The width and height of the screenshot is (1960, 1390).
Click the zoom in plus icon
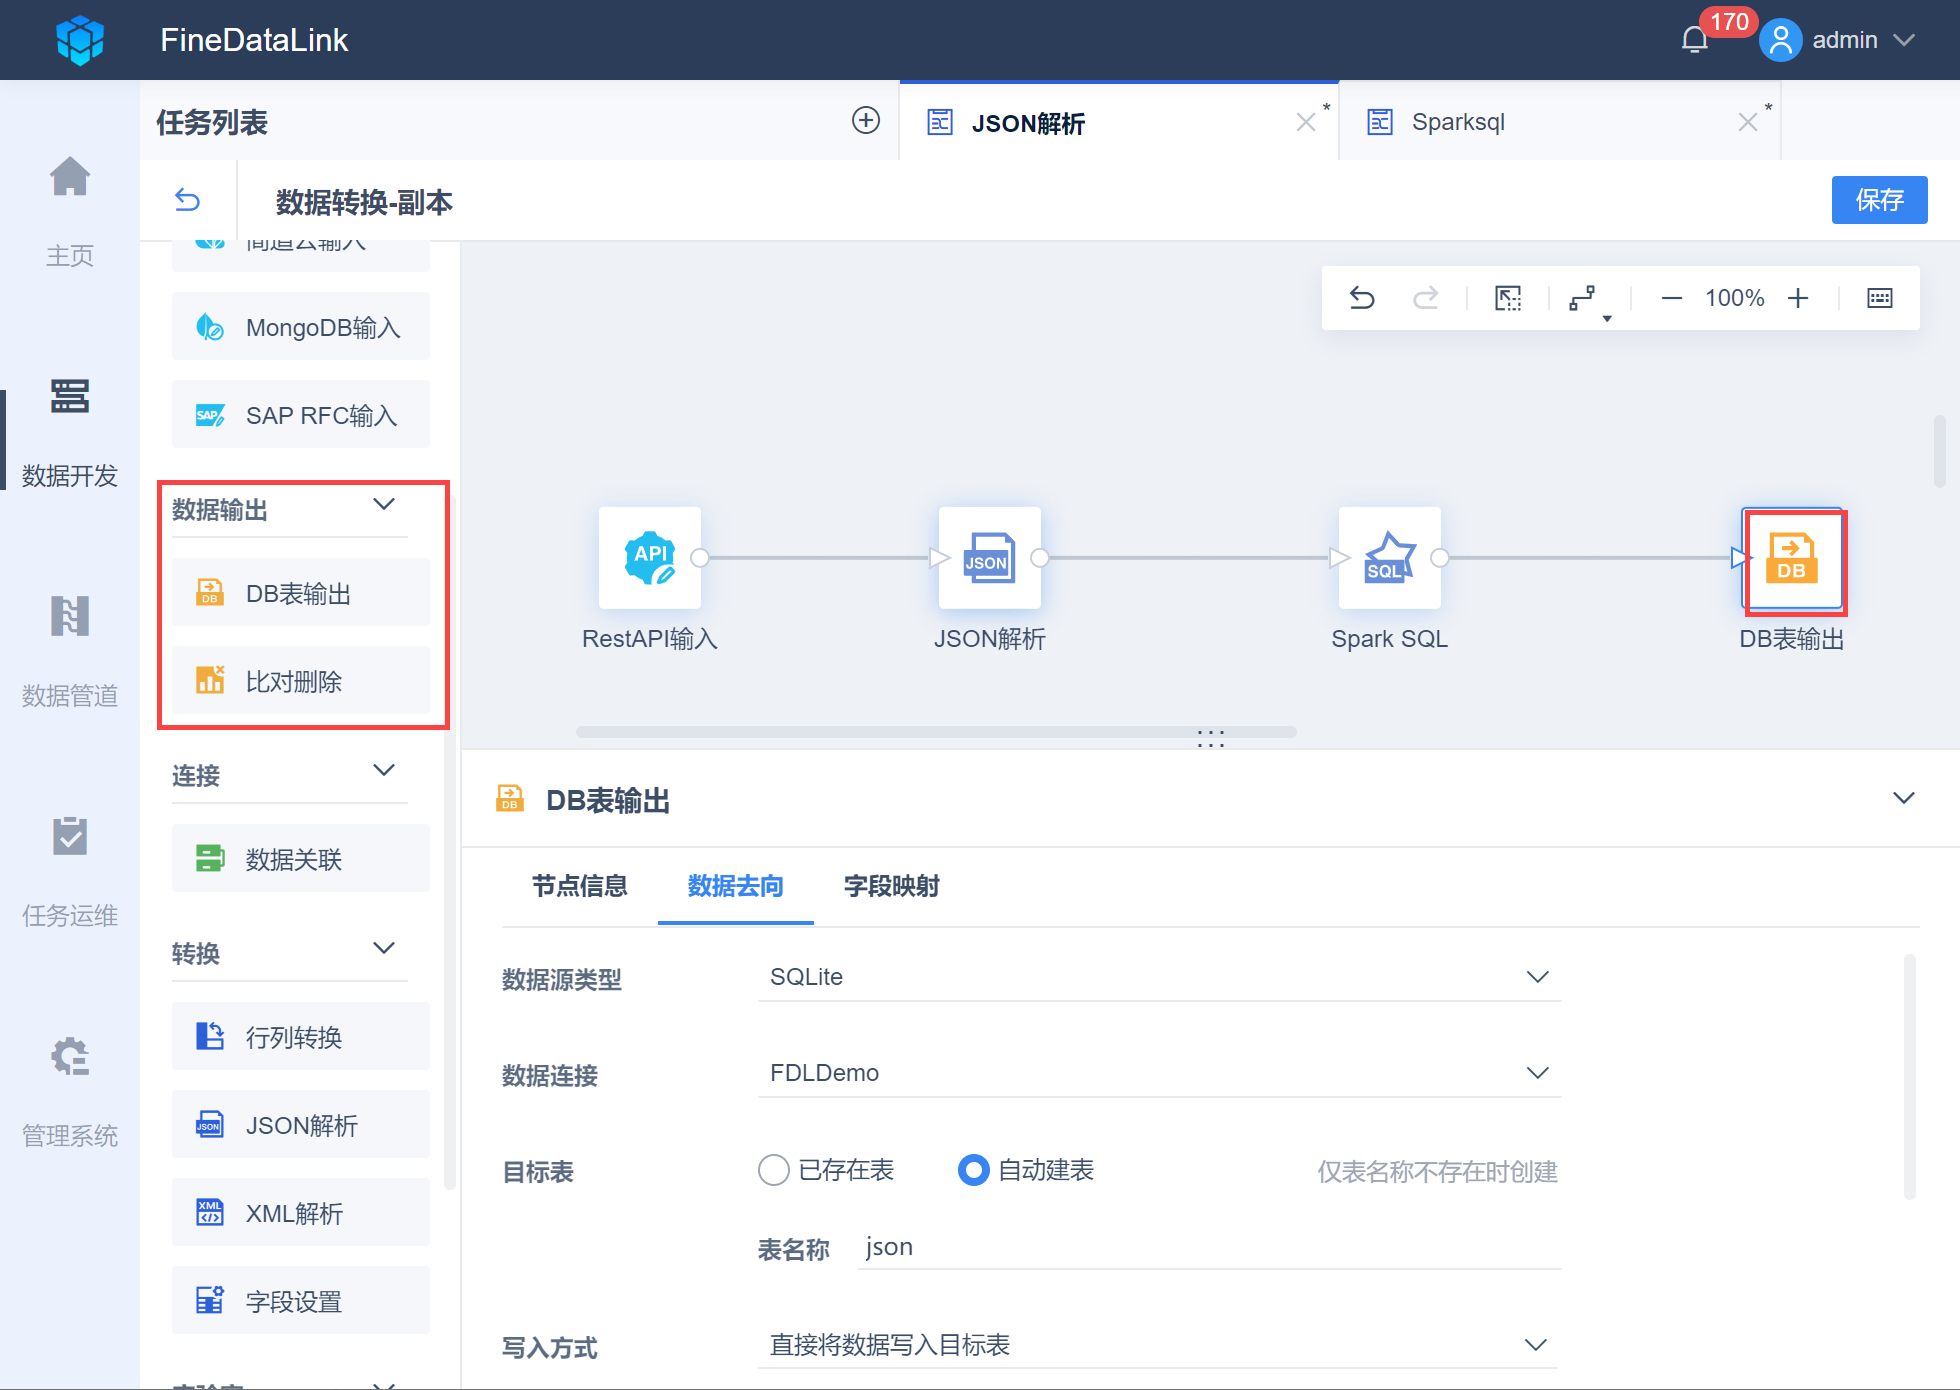tap(1798, 298)
